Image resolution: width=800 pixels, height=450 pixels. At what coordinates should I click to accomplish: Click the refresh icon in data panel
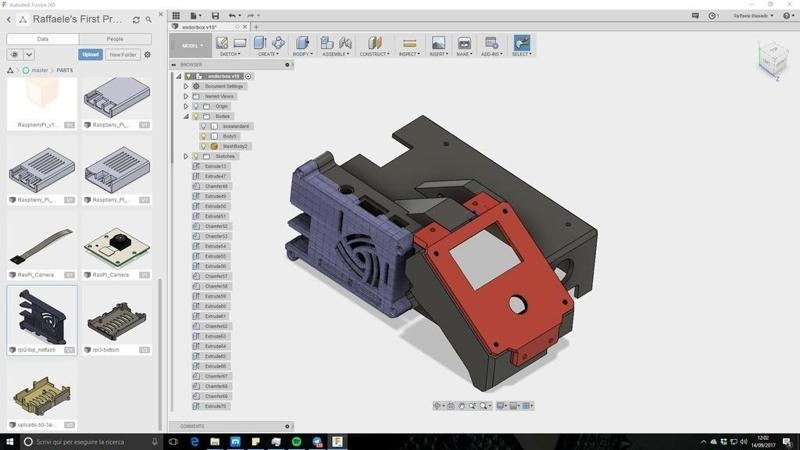136,20
